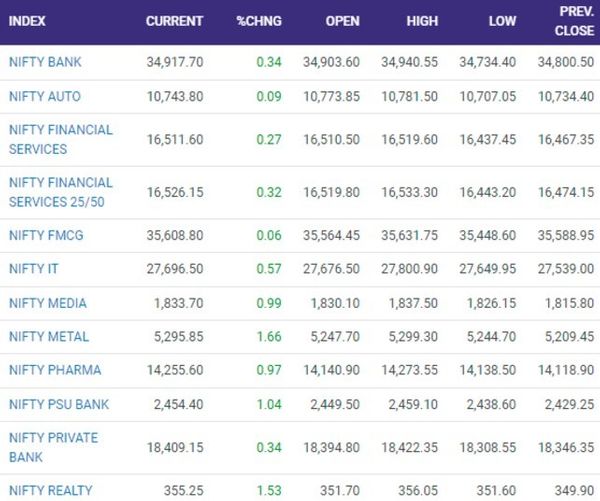This screenshot has width=600, height=501.
Task: Click NIFTY PHARMA percent change 0.97
Action: [x=269, y=370]
